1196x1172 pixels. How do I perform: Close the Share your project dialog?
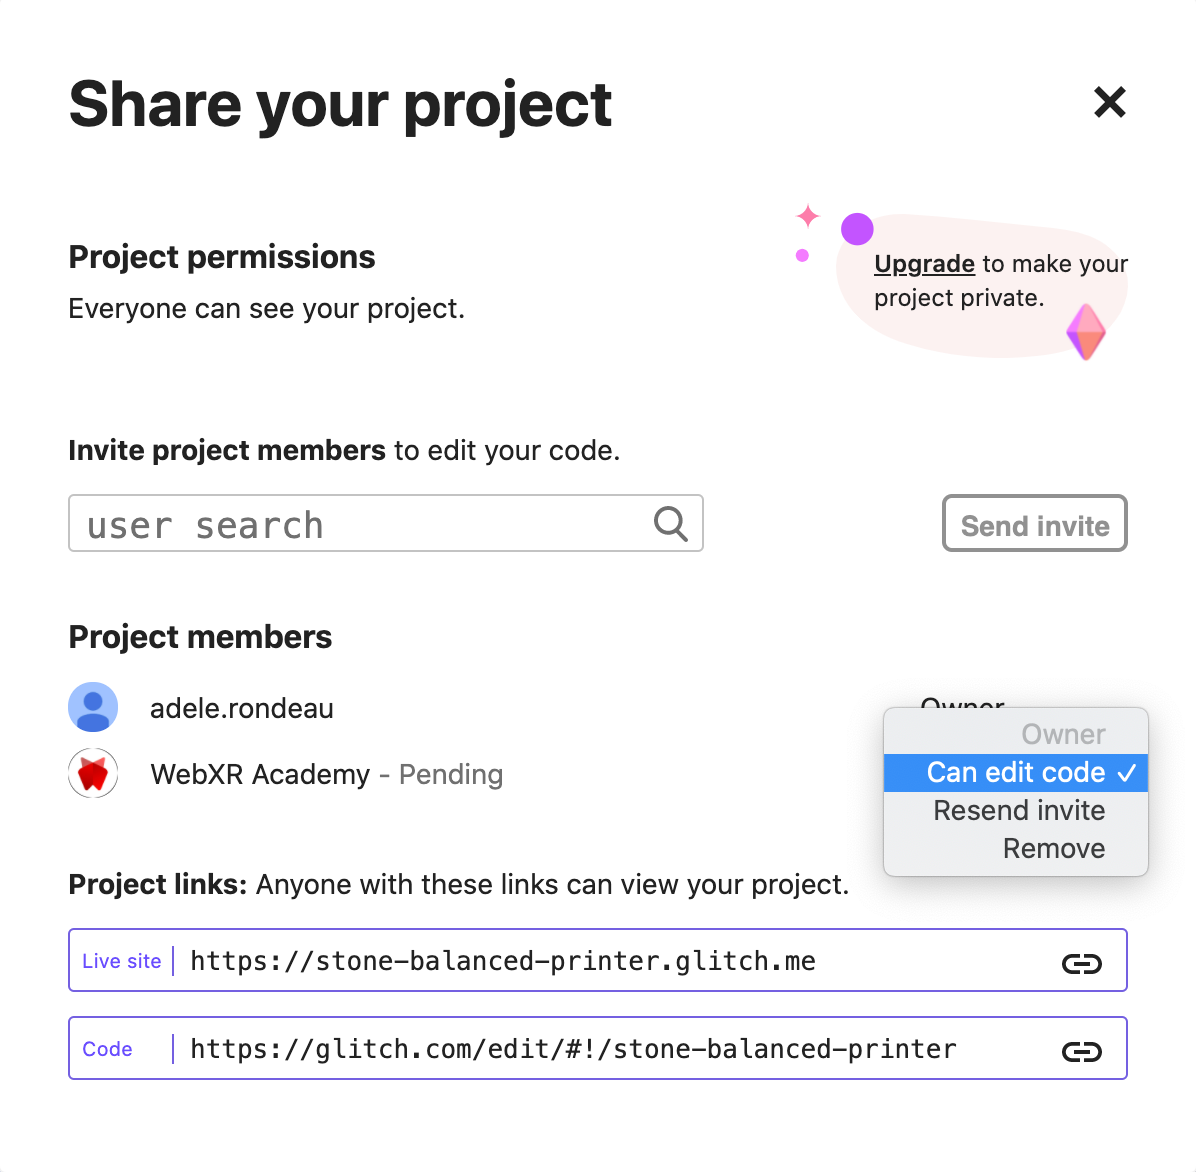(x=1110, y=102)
